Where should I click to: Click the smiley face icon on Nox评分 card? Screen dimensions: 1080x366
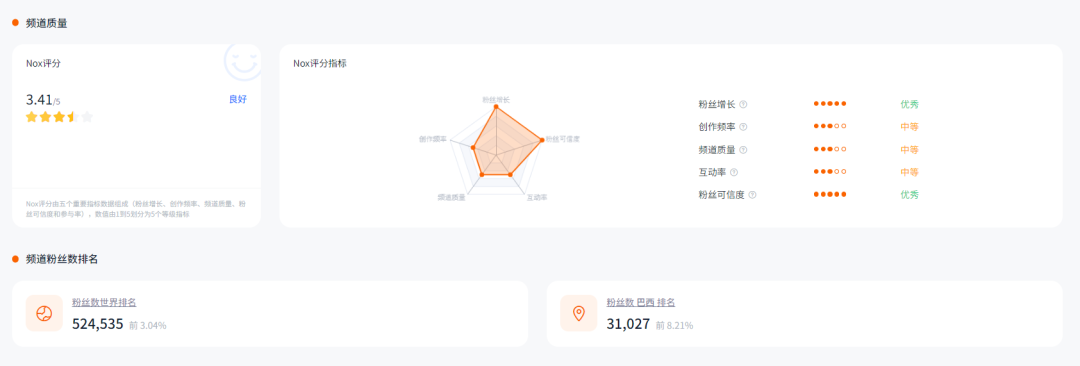coord(243,62)
